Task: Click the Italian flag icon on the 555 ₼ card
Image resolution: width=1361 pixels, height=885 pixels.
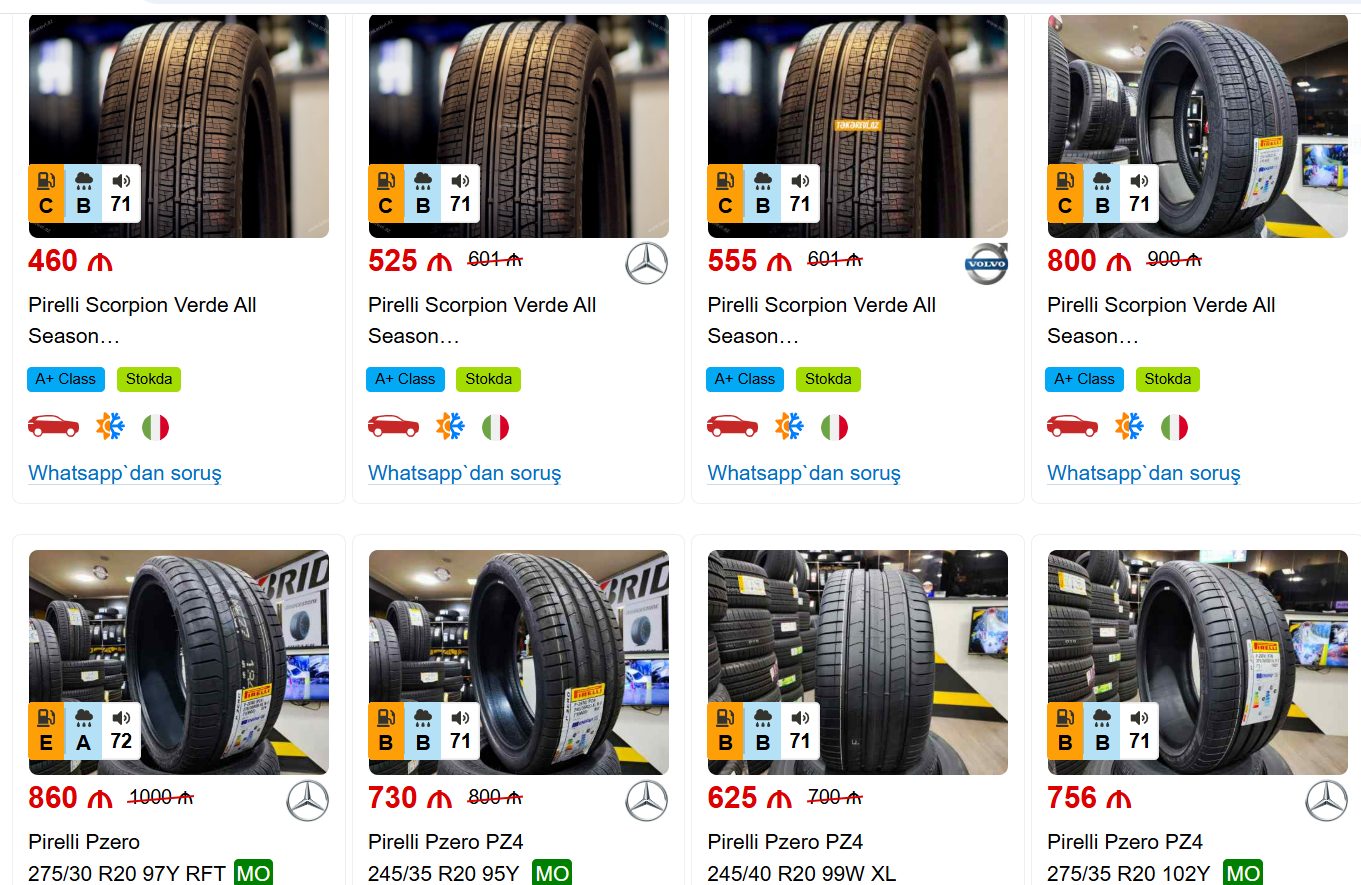Action: 834,427
